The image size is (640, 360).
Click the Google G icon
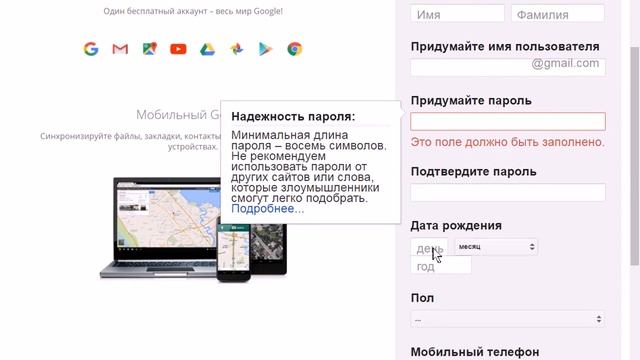pos(91,49)
